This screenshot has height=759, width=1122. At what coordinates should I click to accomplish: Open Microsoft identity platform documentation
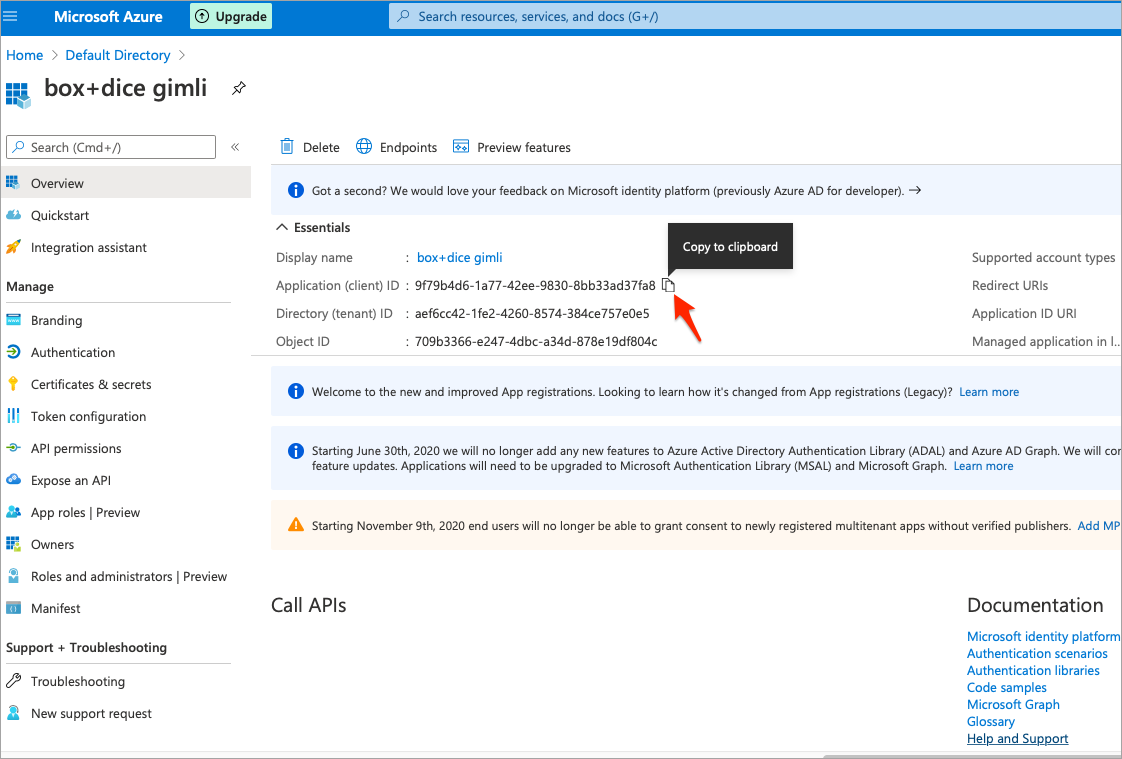(1043, 636)
